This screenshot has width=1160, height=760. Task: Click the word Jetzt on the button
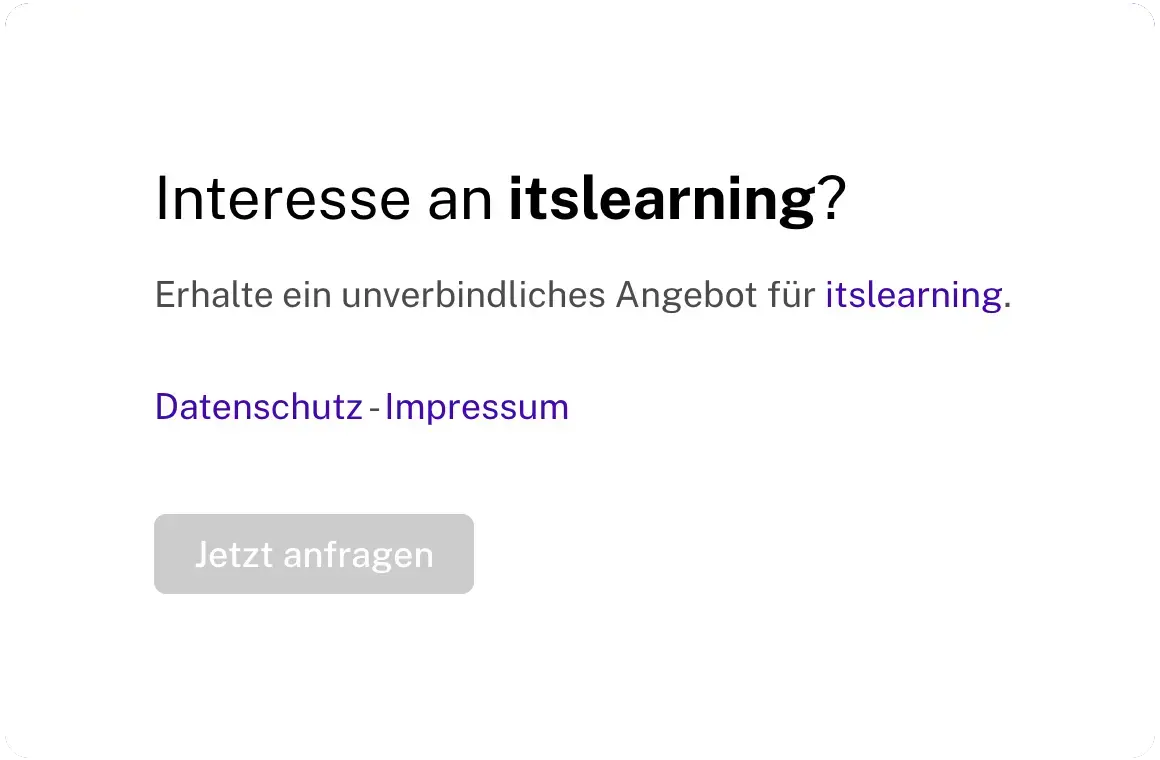click(x=234, y=554)
